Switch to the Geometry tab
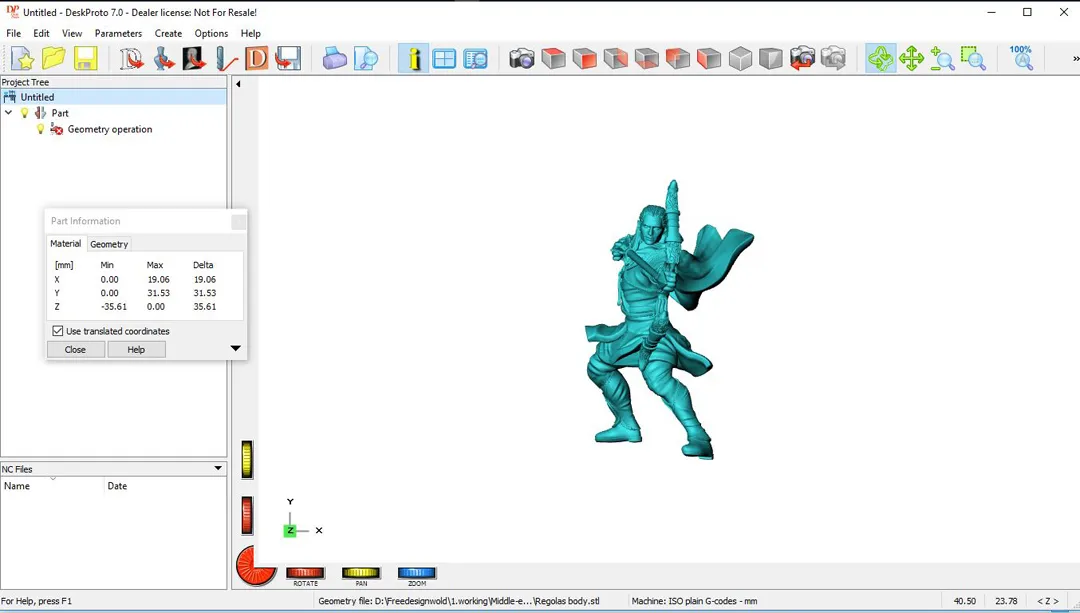This screenshot has width=1080, height=613. [109, 245]
